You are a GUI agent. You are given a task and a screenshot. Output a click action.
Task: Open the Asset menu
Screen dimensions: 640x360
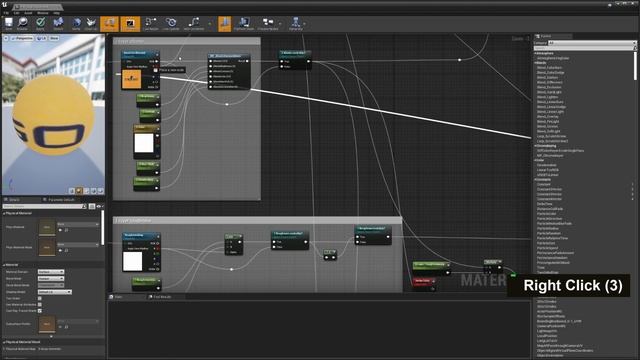click(28, 13)
